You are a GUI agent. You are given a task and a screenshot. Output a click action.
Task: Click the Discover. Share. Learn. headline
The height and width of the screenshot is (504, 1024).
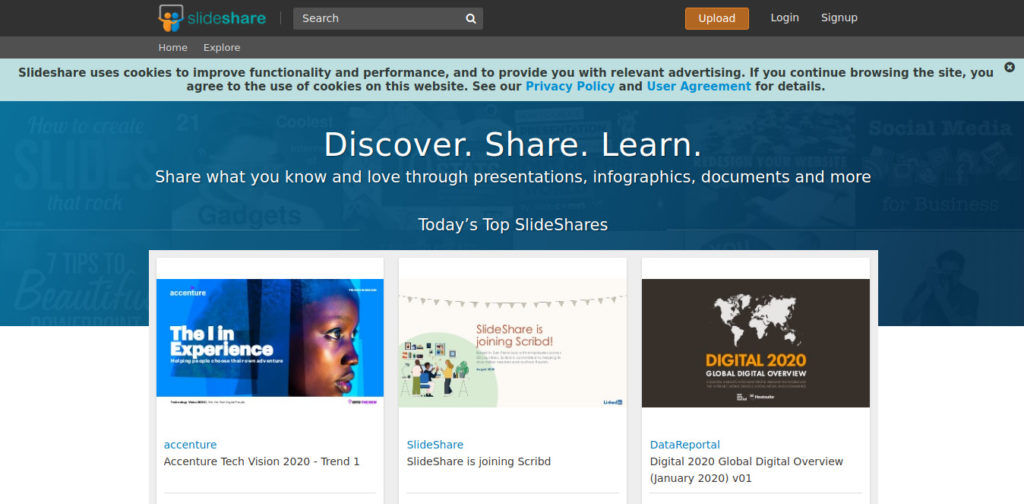(x=513, y=145)
